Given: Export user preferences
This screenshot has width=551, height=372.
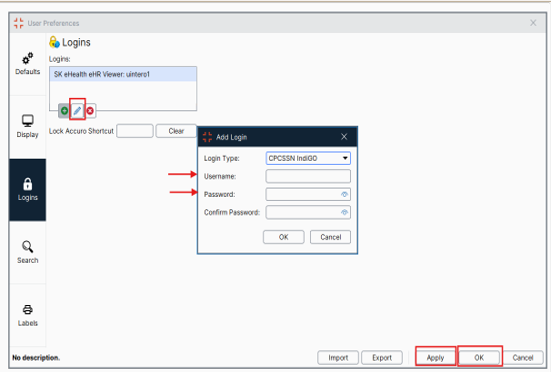Looking at the screenshot, I should click(x=382, y=358).
